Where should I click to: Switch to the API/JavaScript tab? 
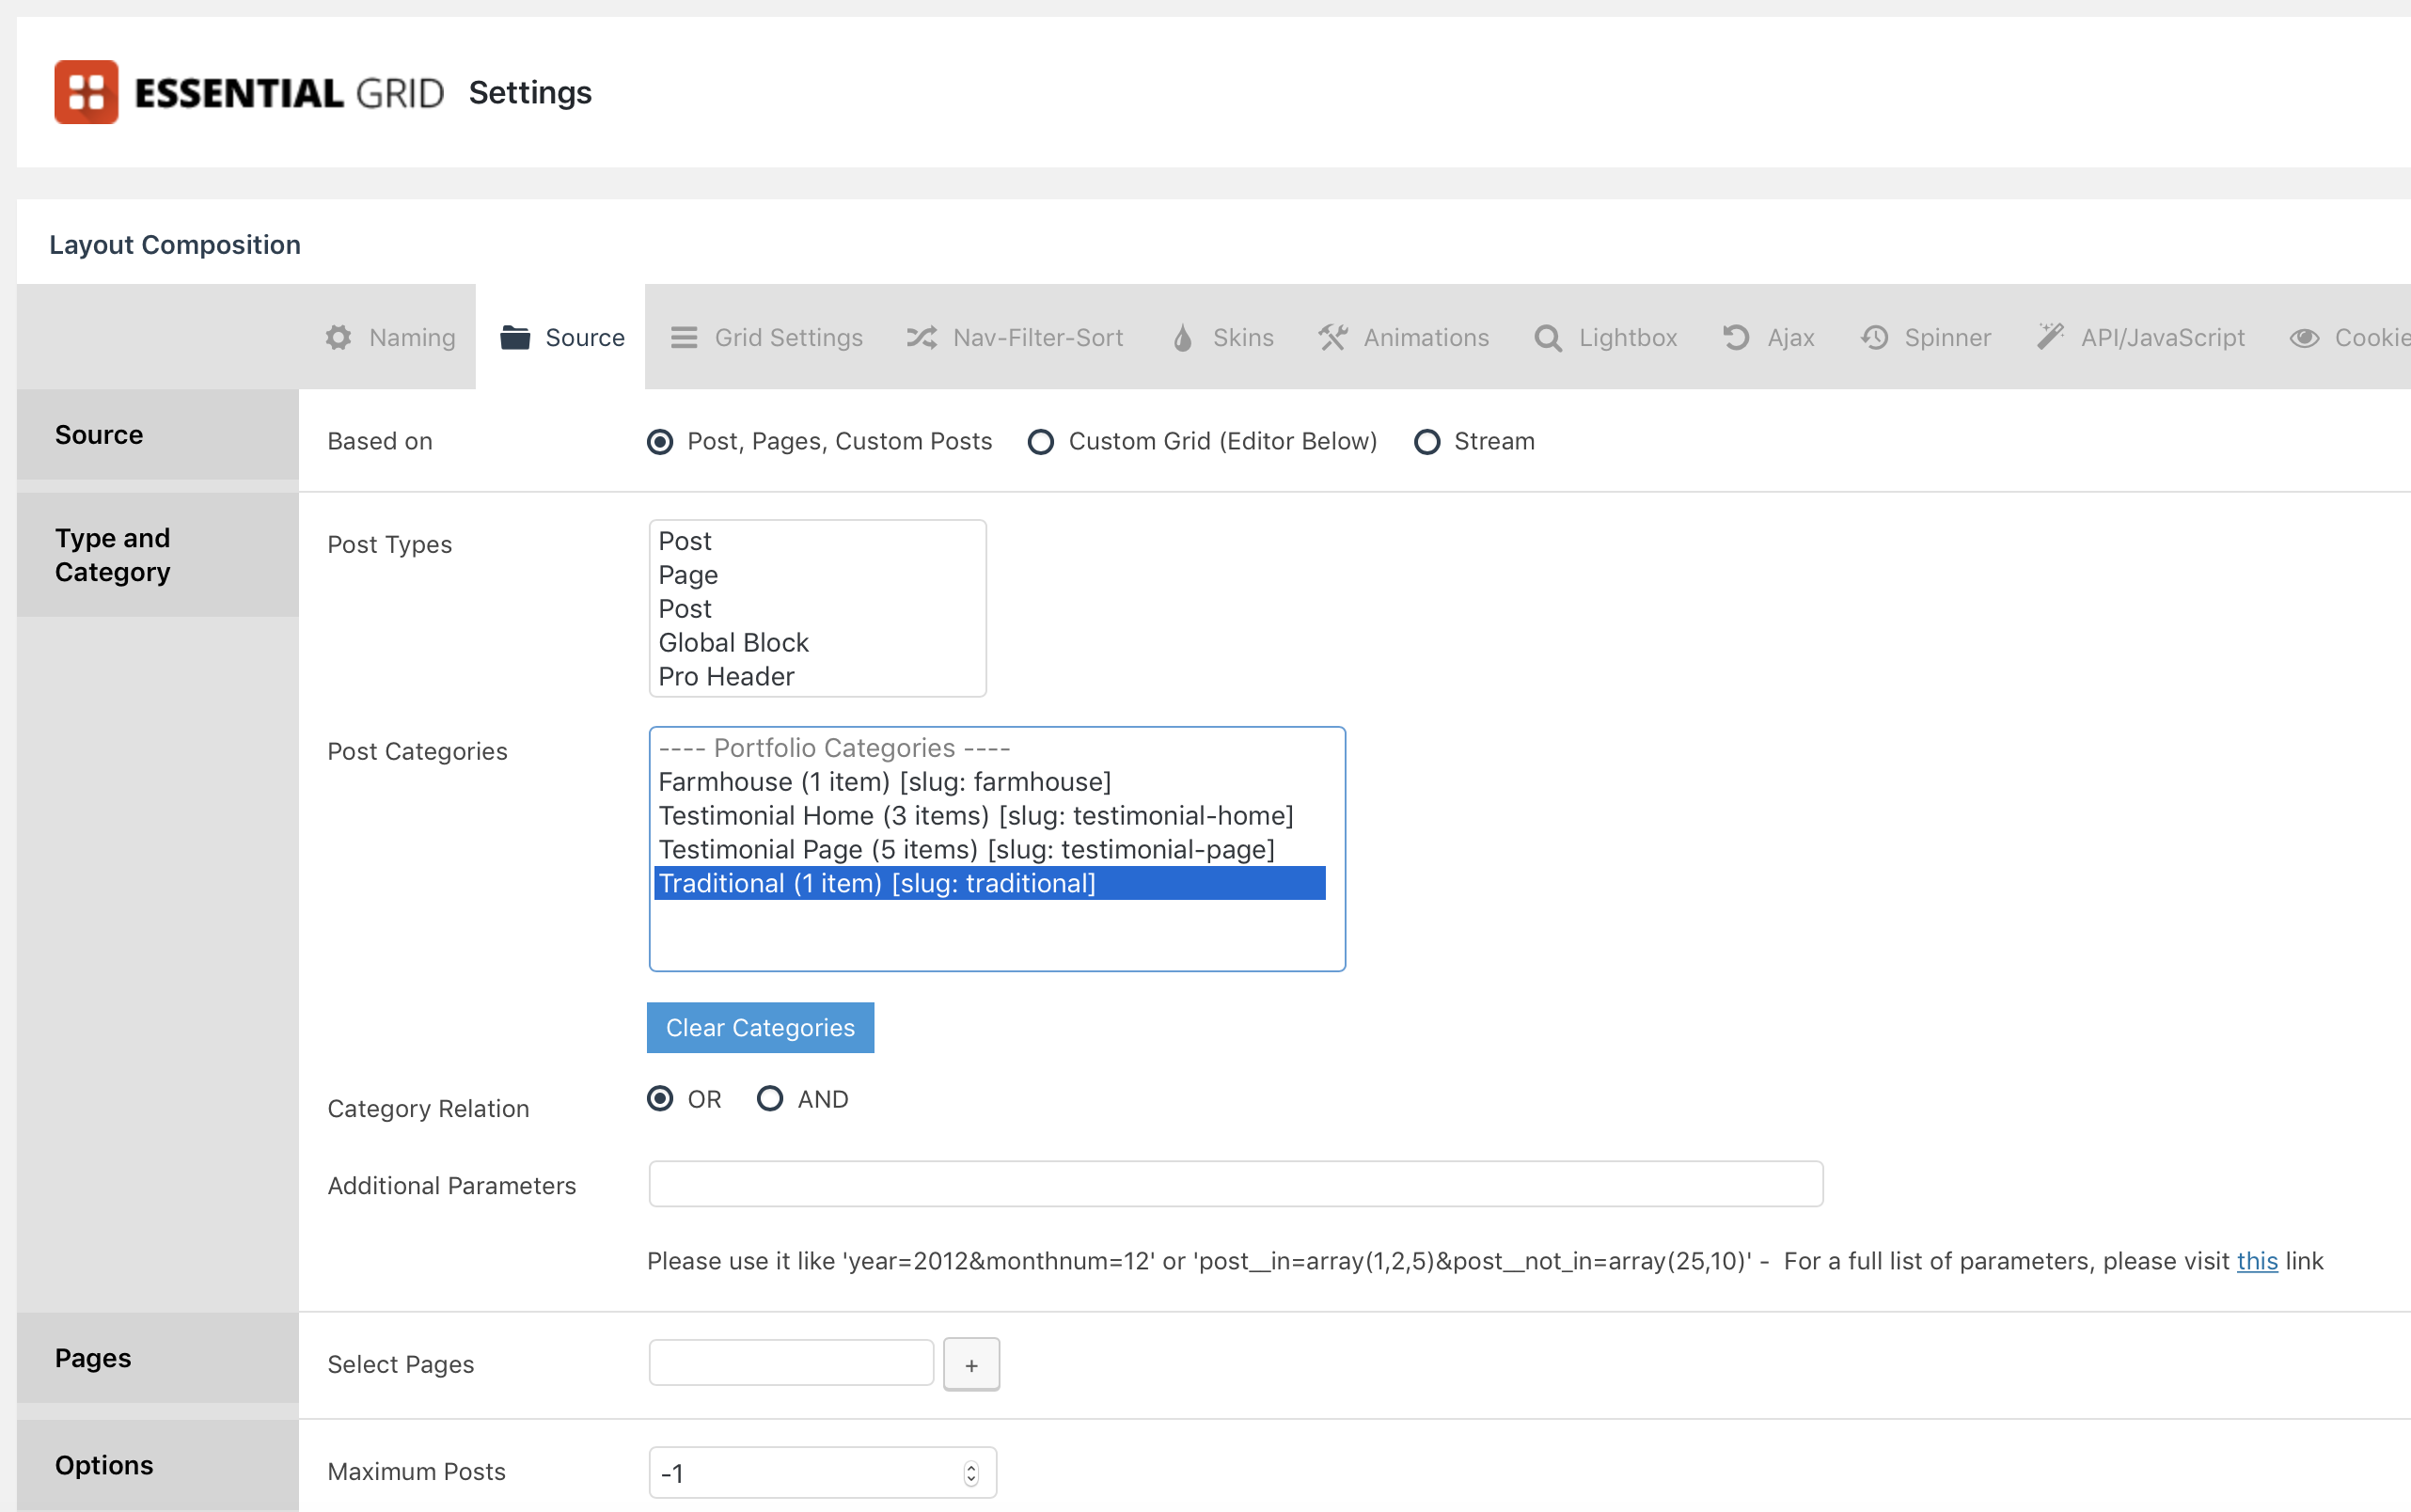2141,338
